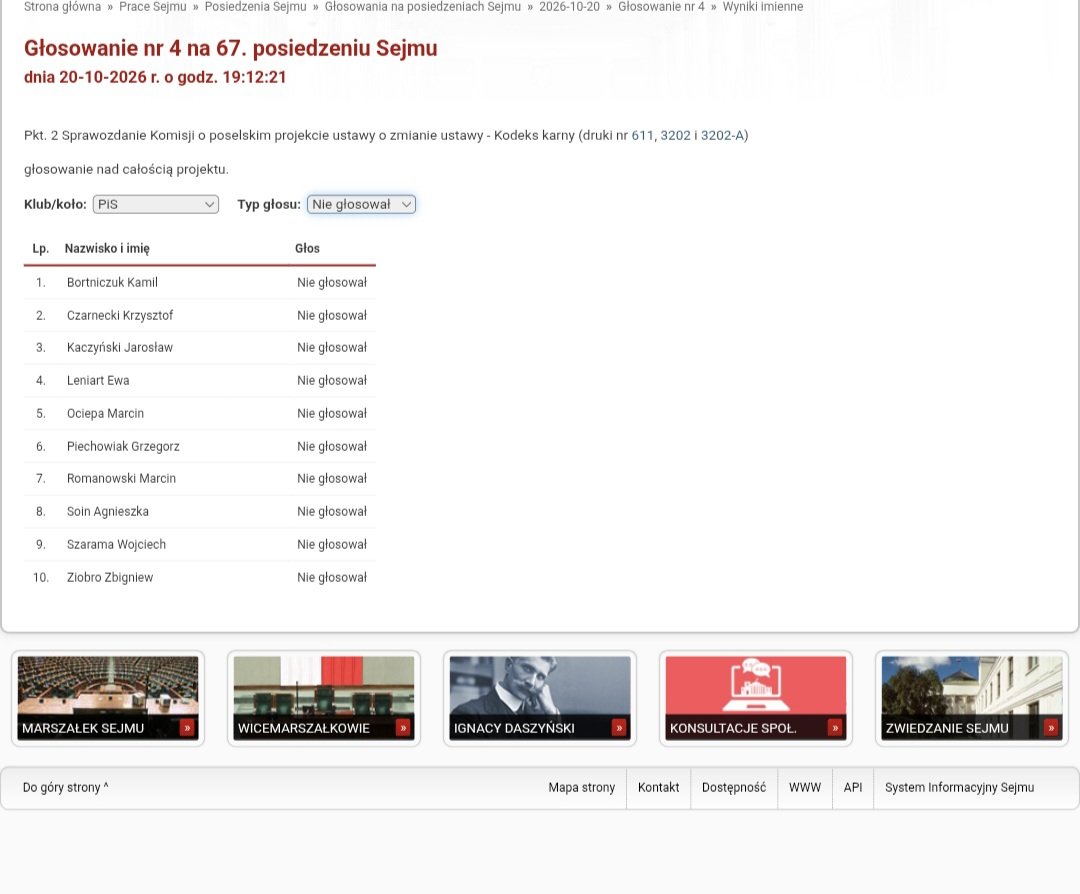Select the row Kaczyński Jarosław
Viewport: 1080px width, 894px height.
[200, 348]
